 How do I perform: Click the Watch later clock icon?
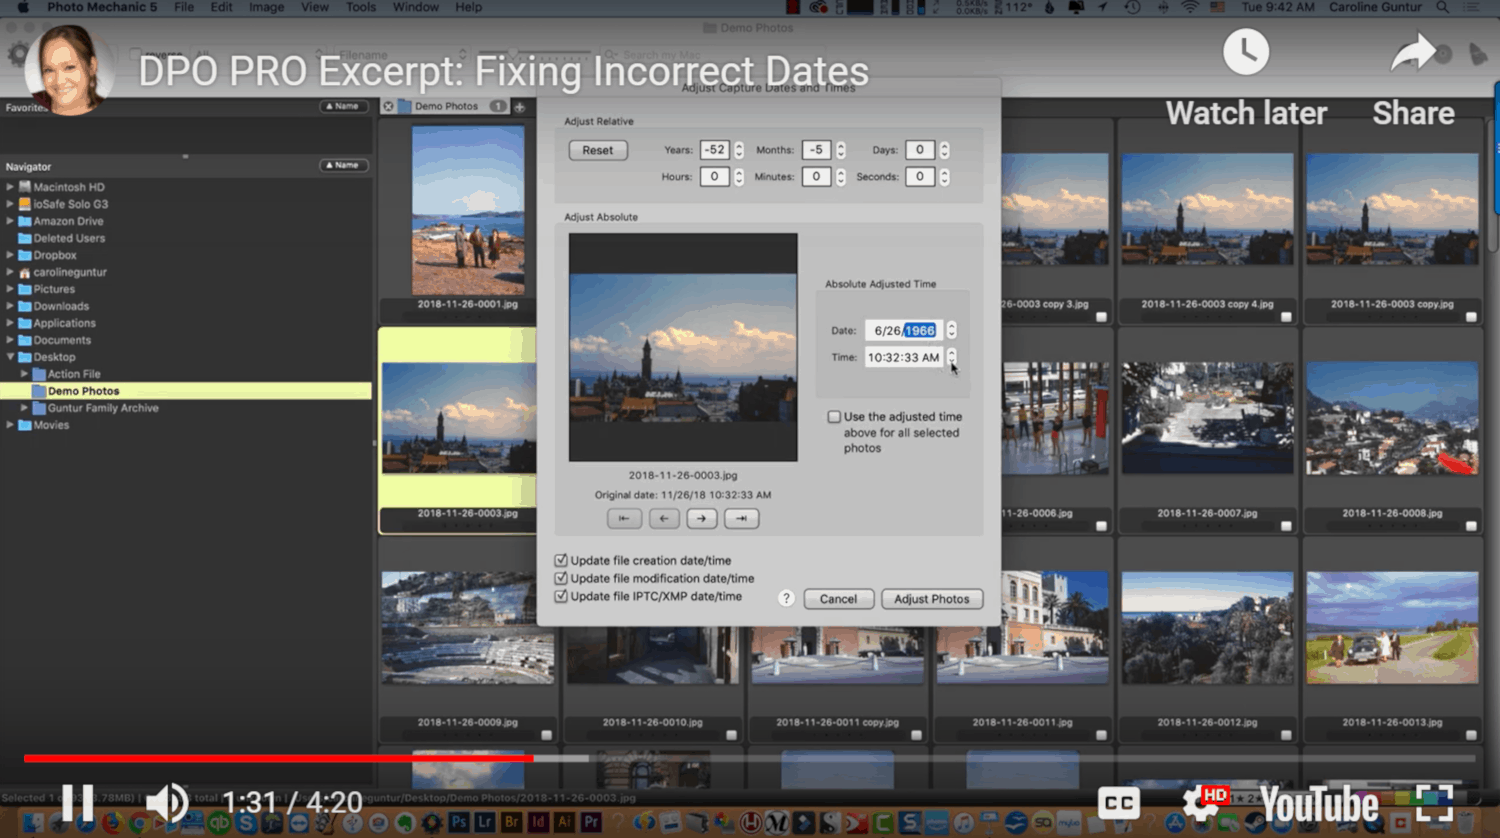tap(1246, 52)
